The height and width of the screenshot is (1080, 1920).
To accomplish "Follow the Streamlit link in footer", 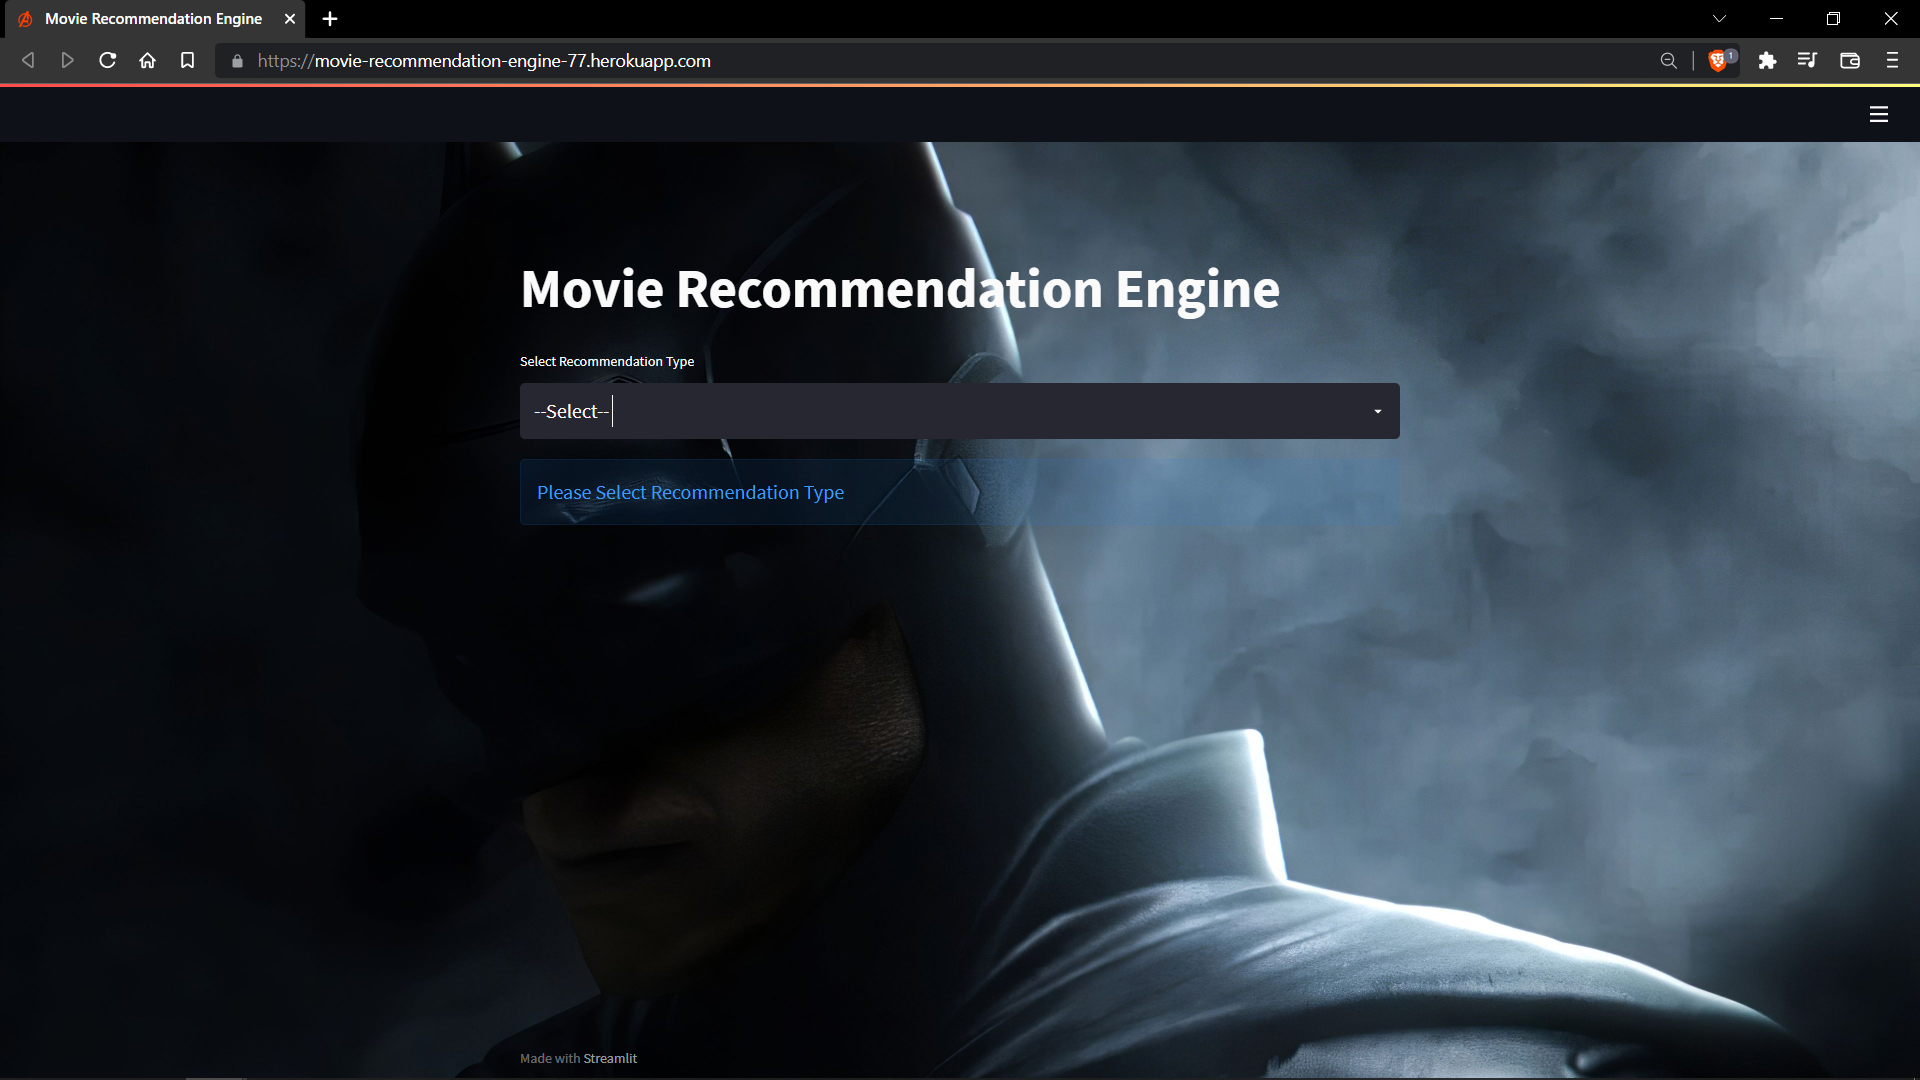I will [x=610, y=1057].
